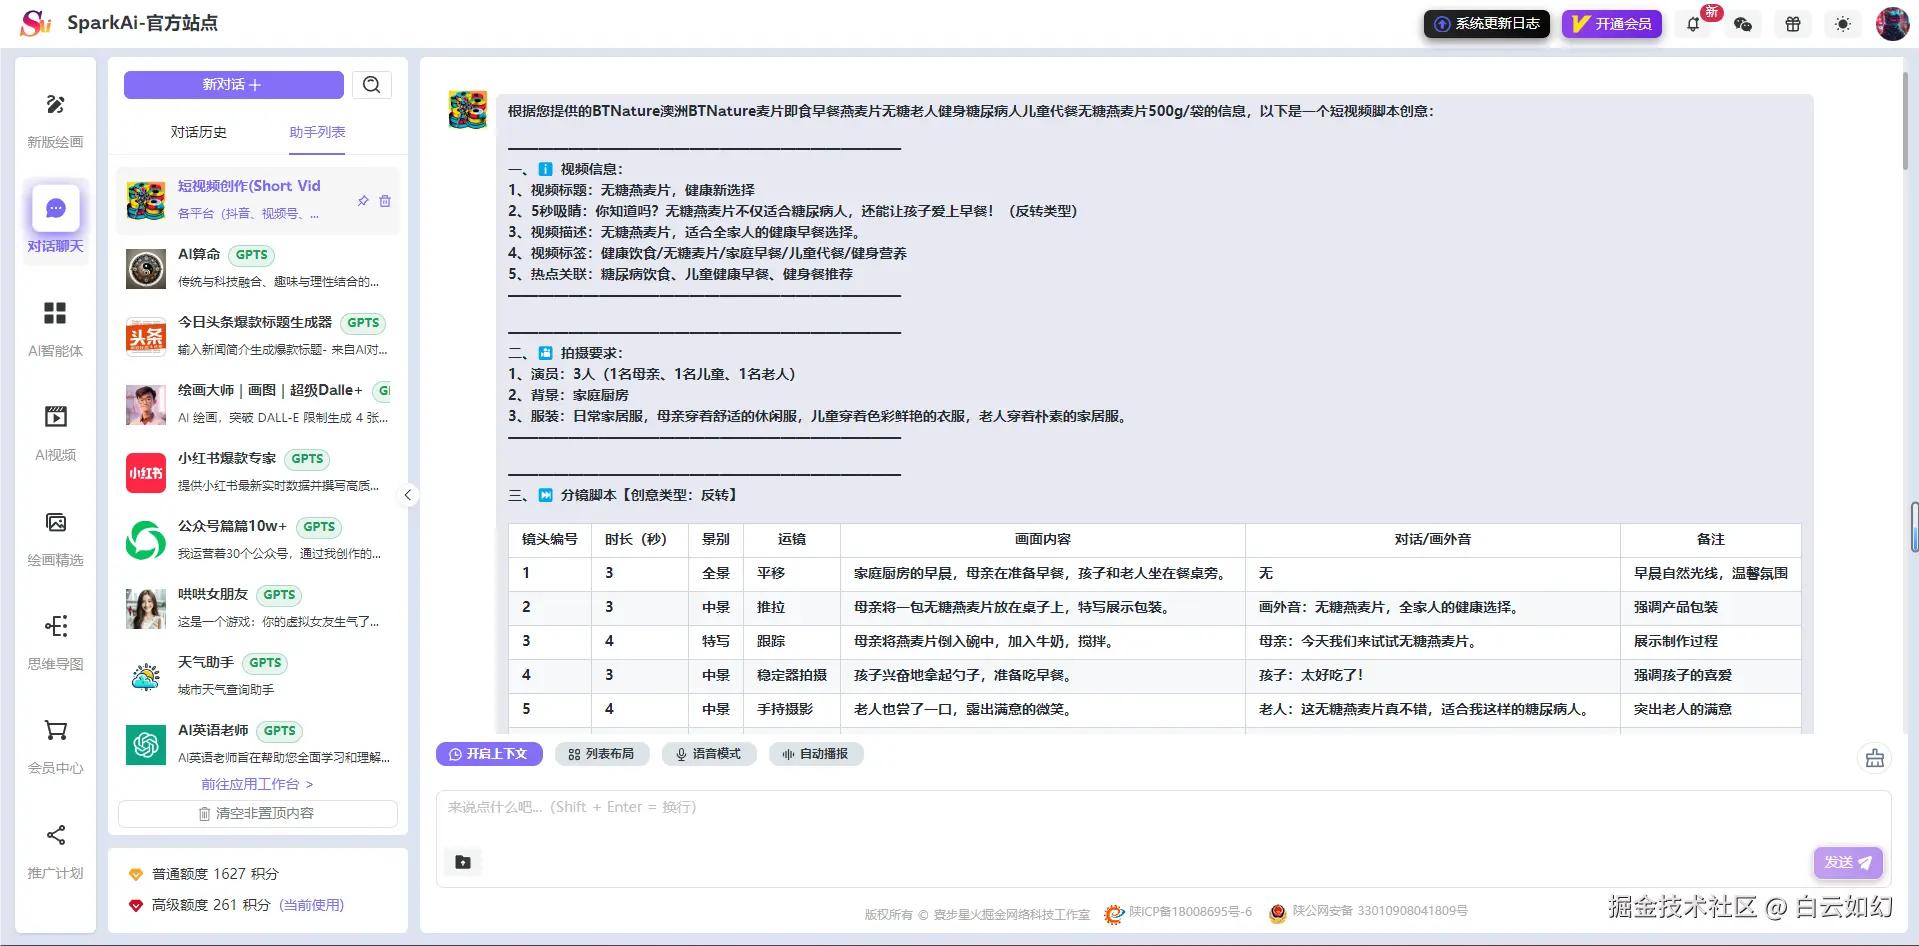Screen dimensions: 1919x946
Task: Collapse the sidebar with the chevron handle
Action: coord(408,495)
